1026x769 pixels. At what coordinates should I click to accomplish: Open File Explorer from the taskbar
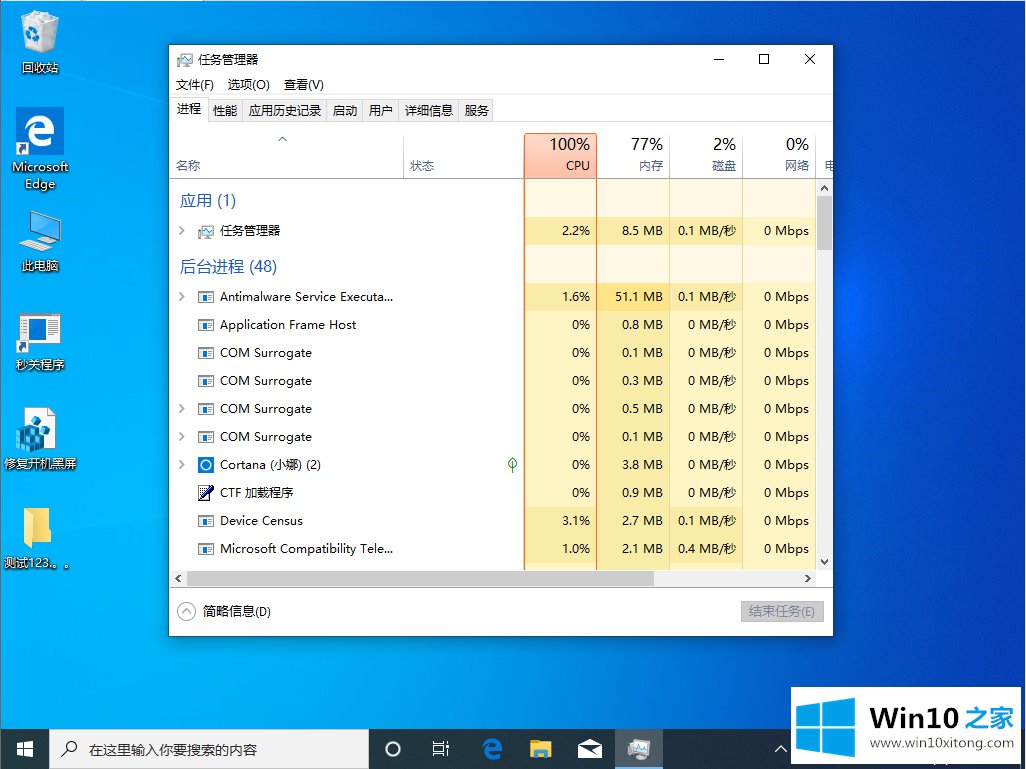[x=540, y=749]
